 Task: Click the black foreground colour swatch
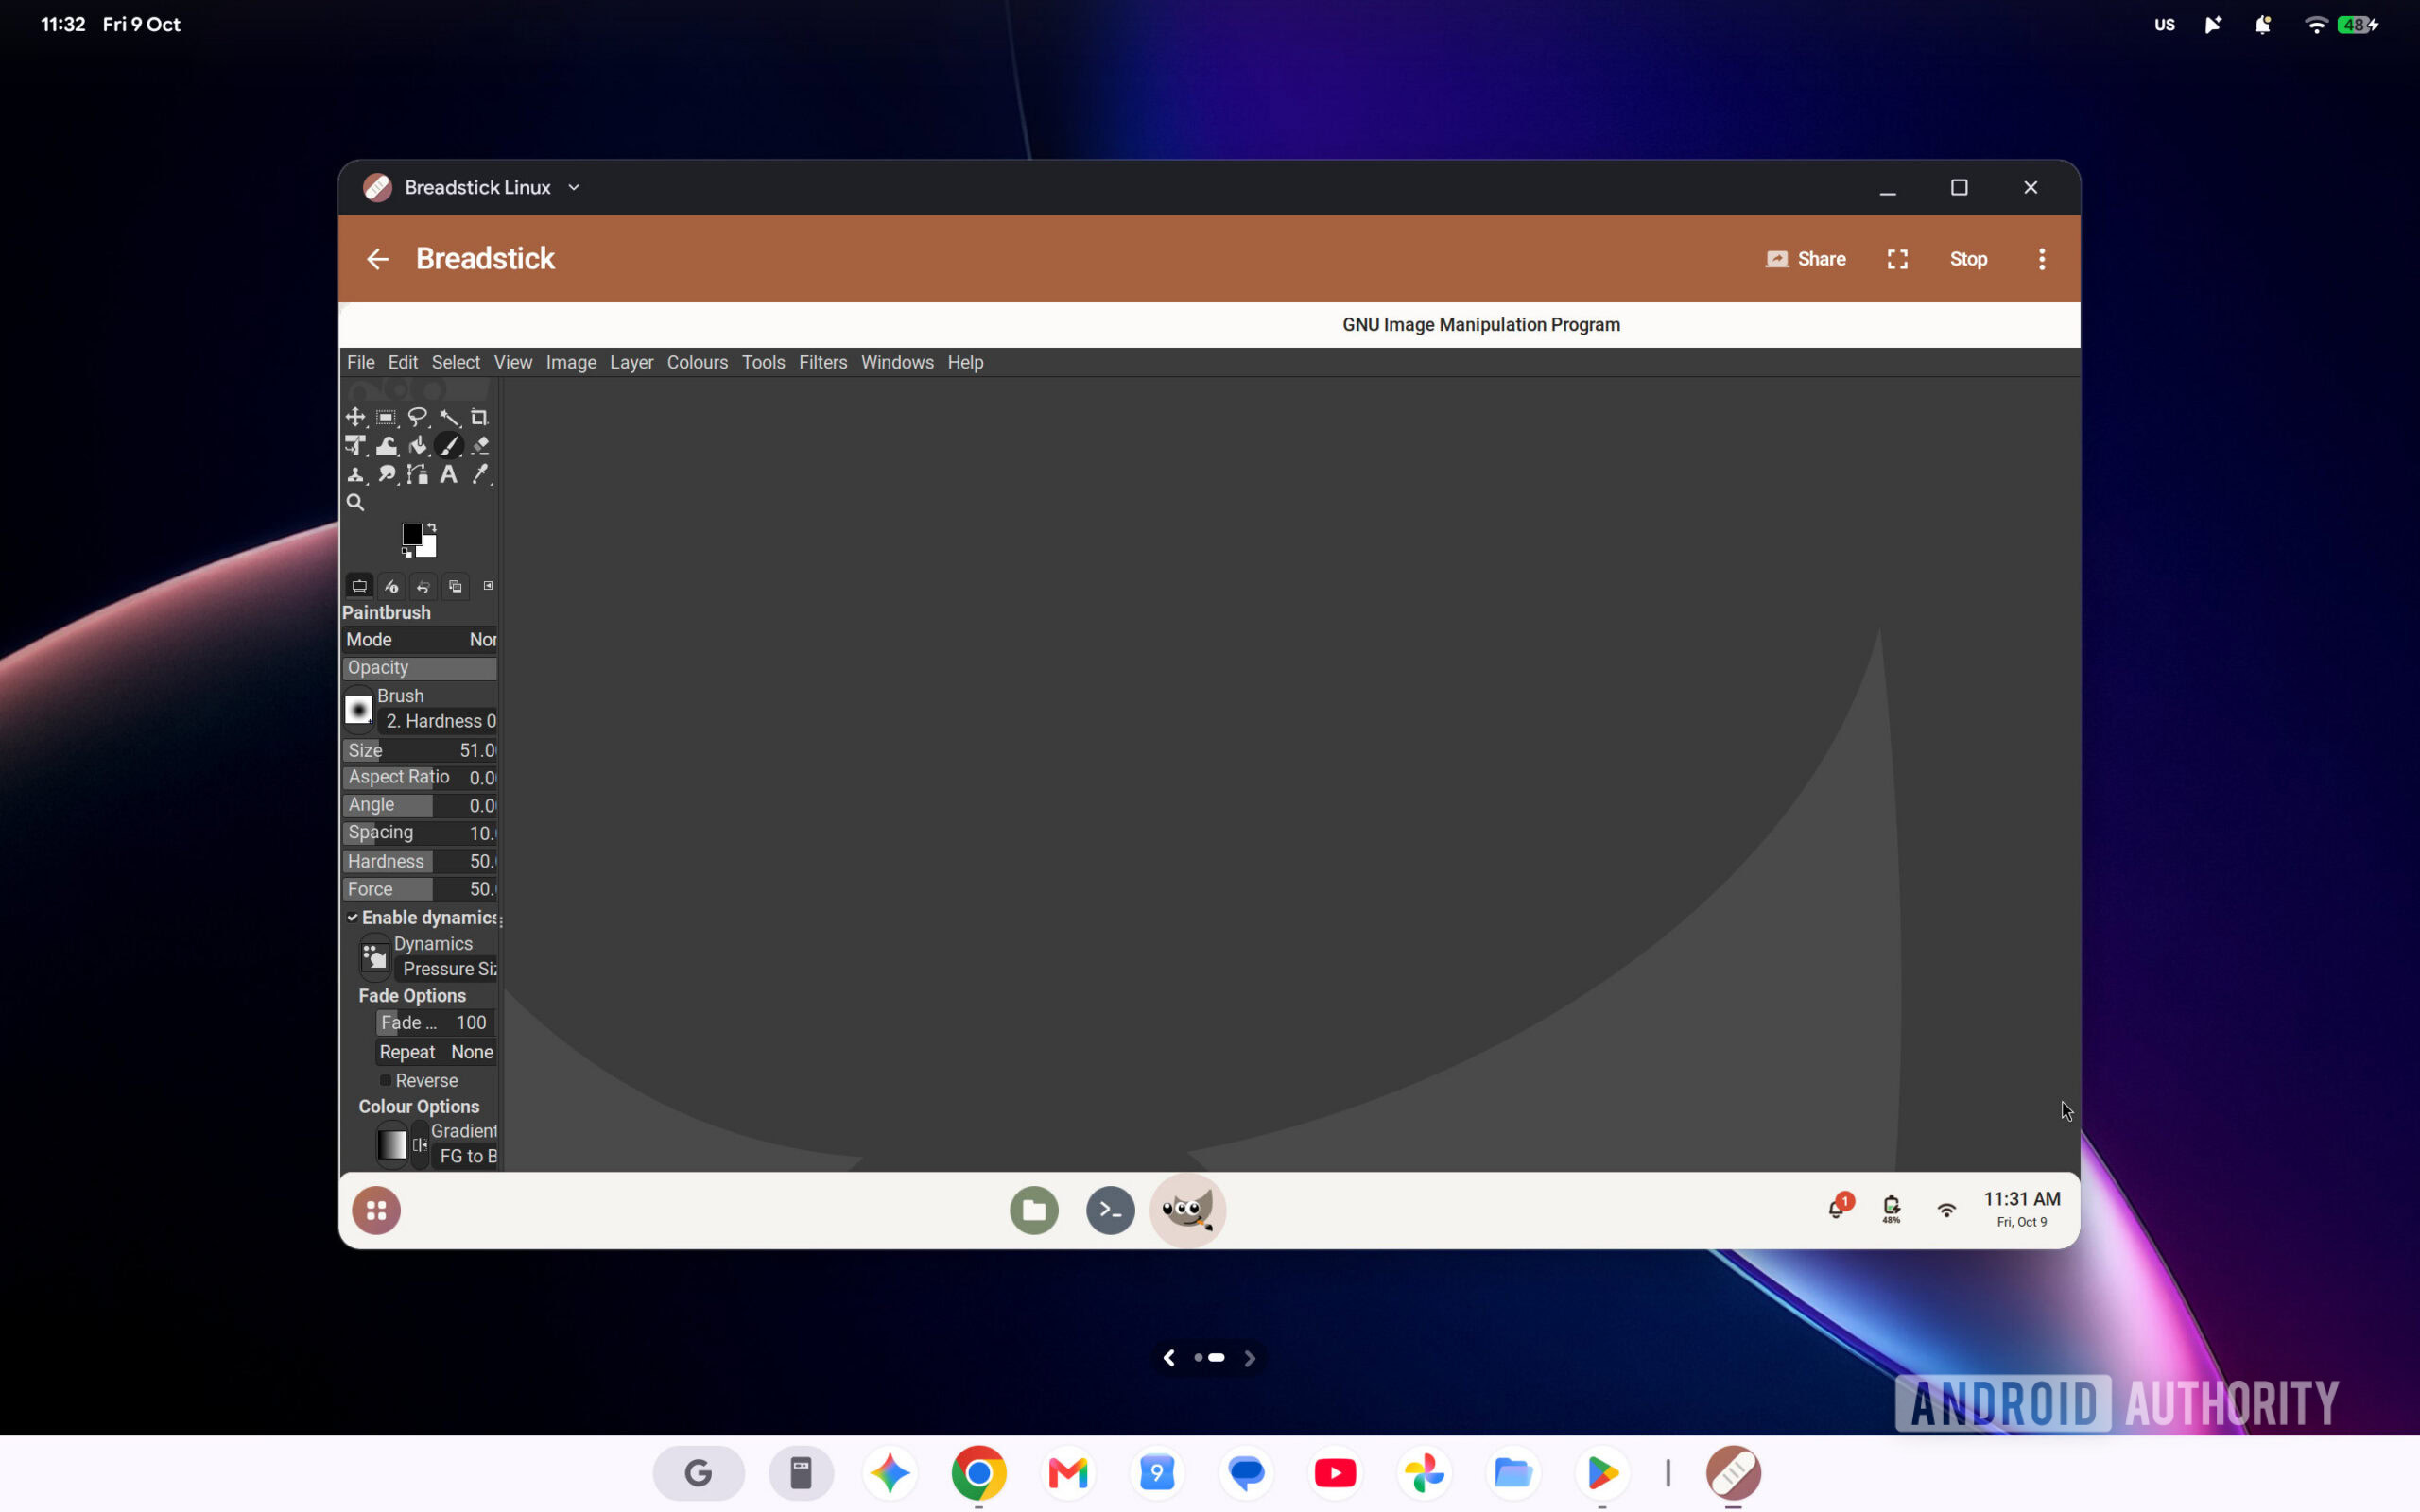(411, 534)
